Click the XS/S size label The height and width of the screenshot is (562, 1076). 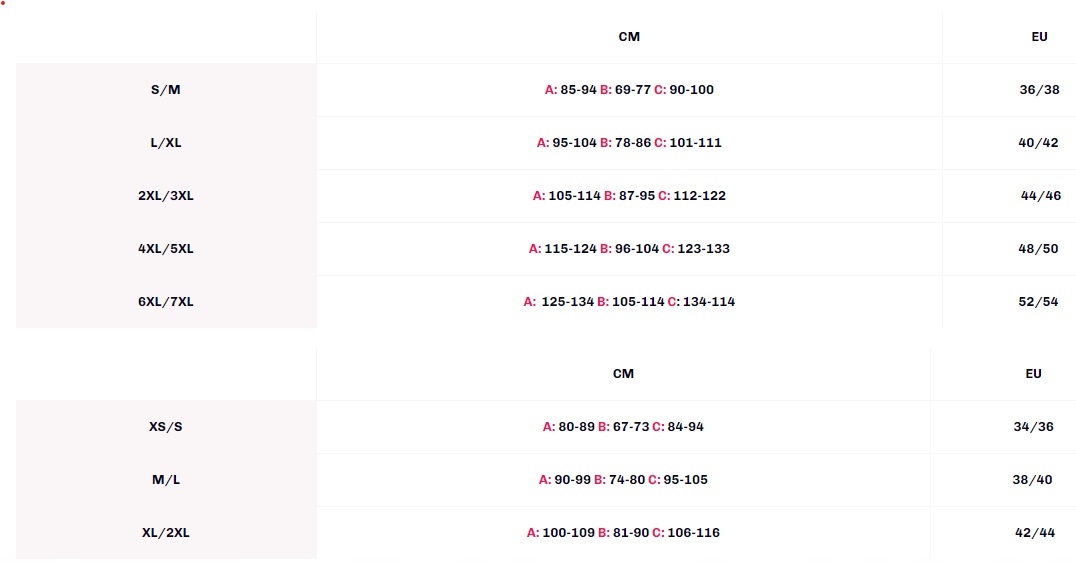pyautogui.click(x=165, y=427)
